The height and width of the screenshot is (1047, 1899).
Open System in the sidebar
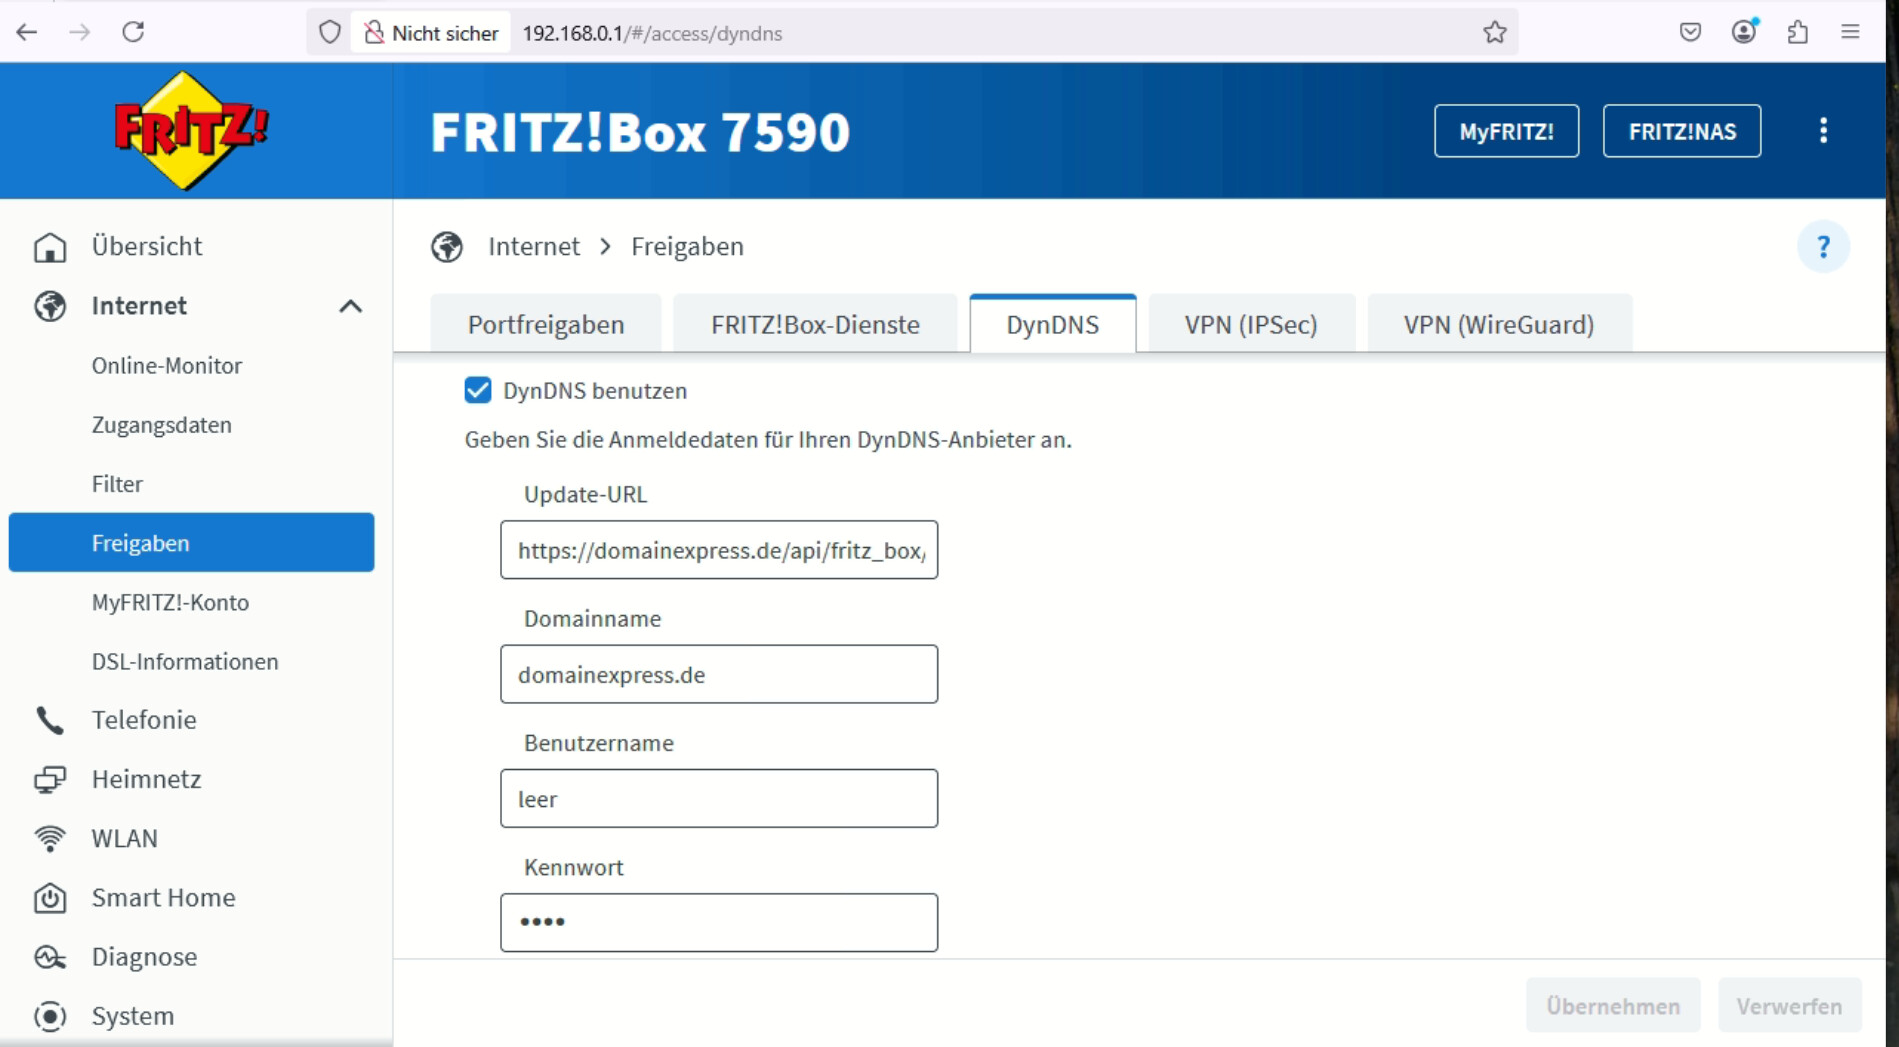pos(133,1016)
